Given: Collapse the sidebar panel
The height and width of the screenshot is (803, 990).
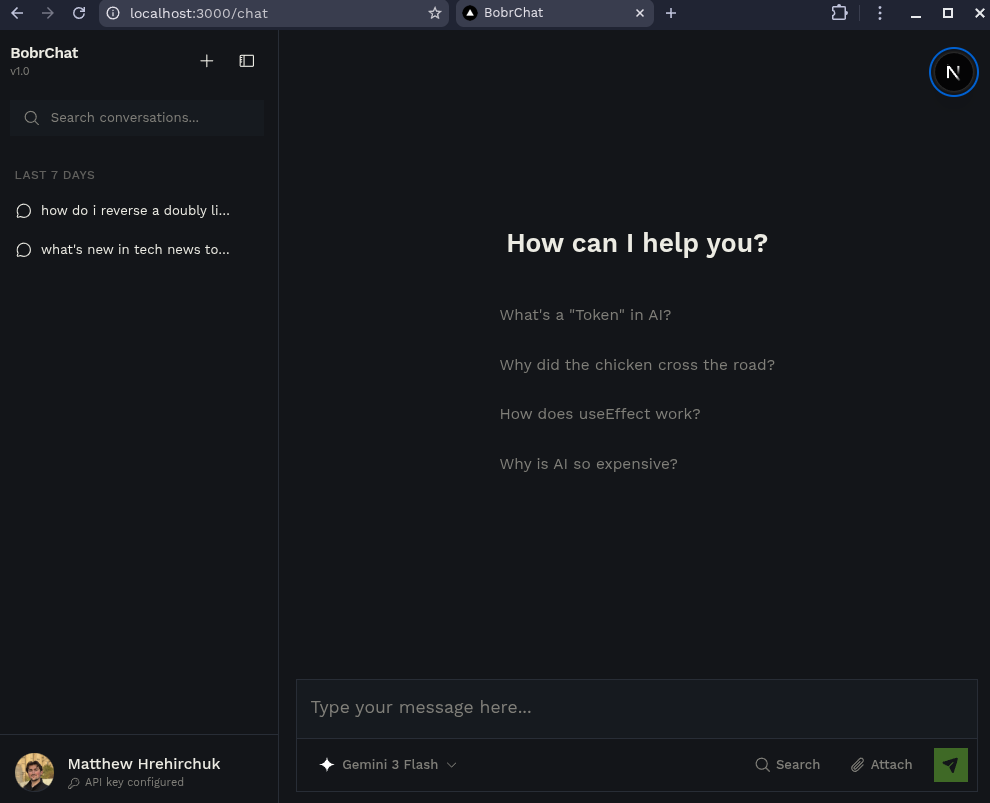Looking at the screenshot, I should click(247, 61).
